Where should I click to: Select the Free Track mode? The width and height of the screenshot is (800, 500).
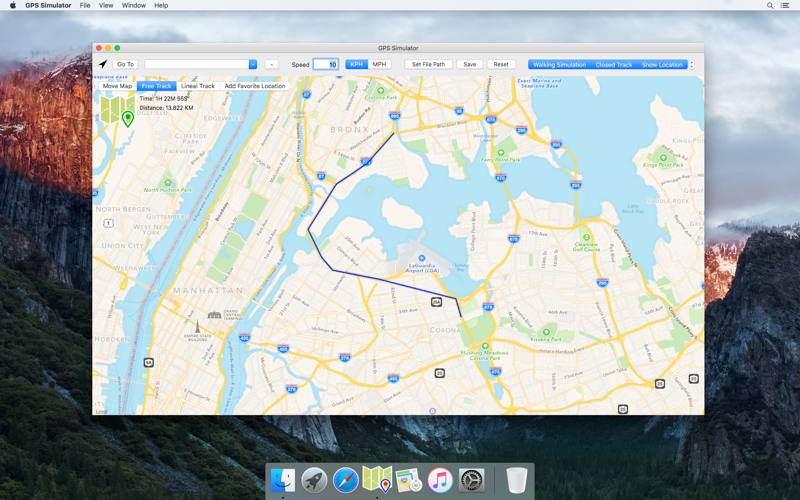(156, 86)
